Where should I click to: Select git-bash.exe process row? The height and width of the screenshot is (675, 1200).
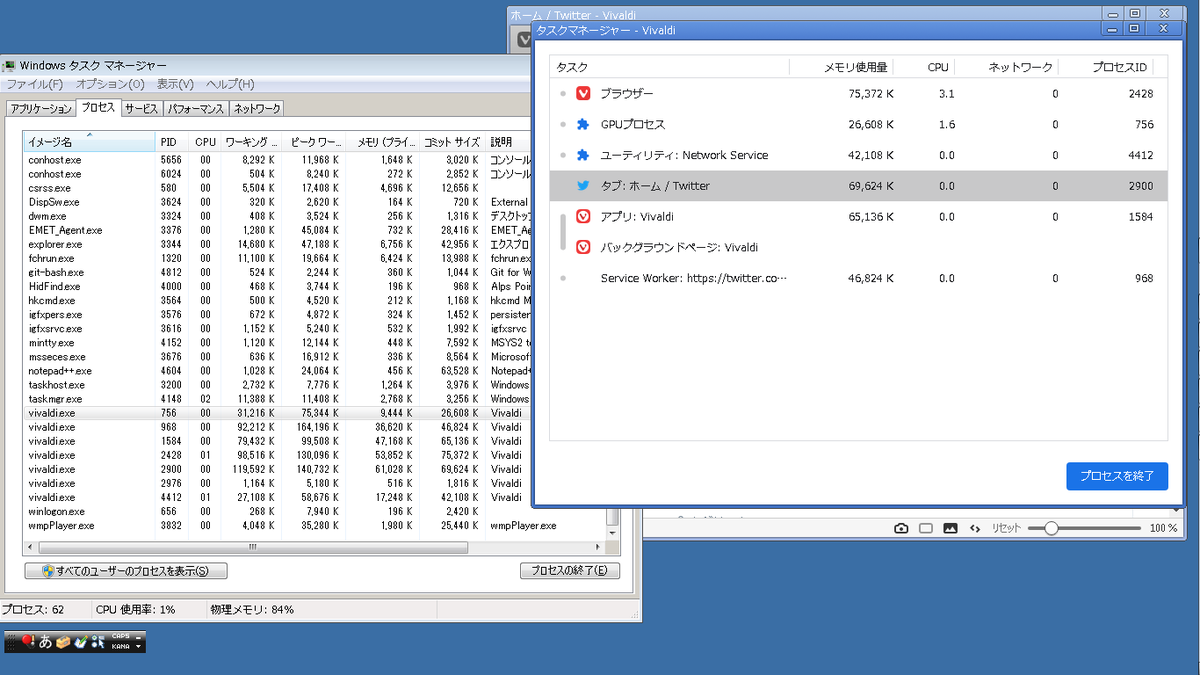pyautogui.click(x=277, y=272)
